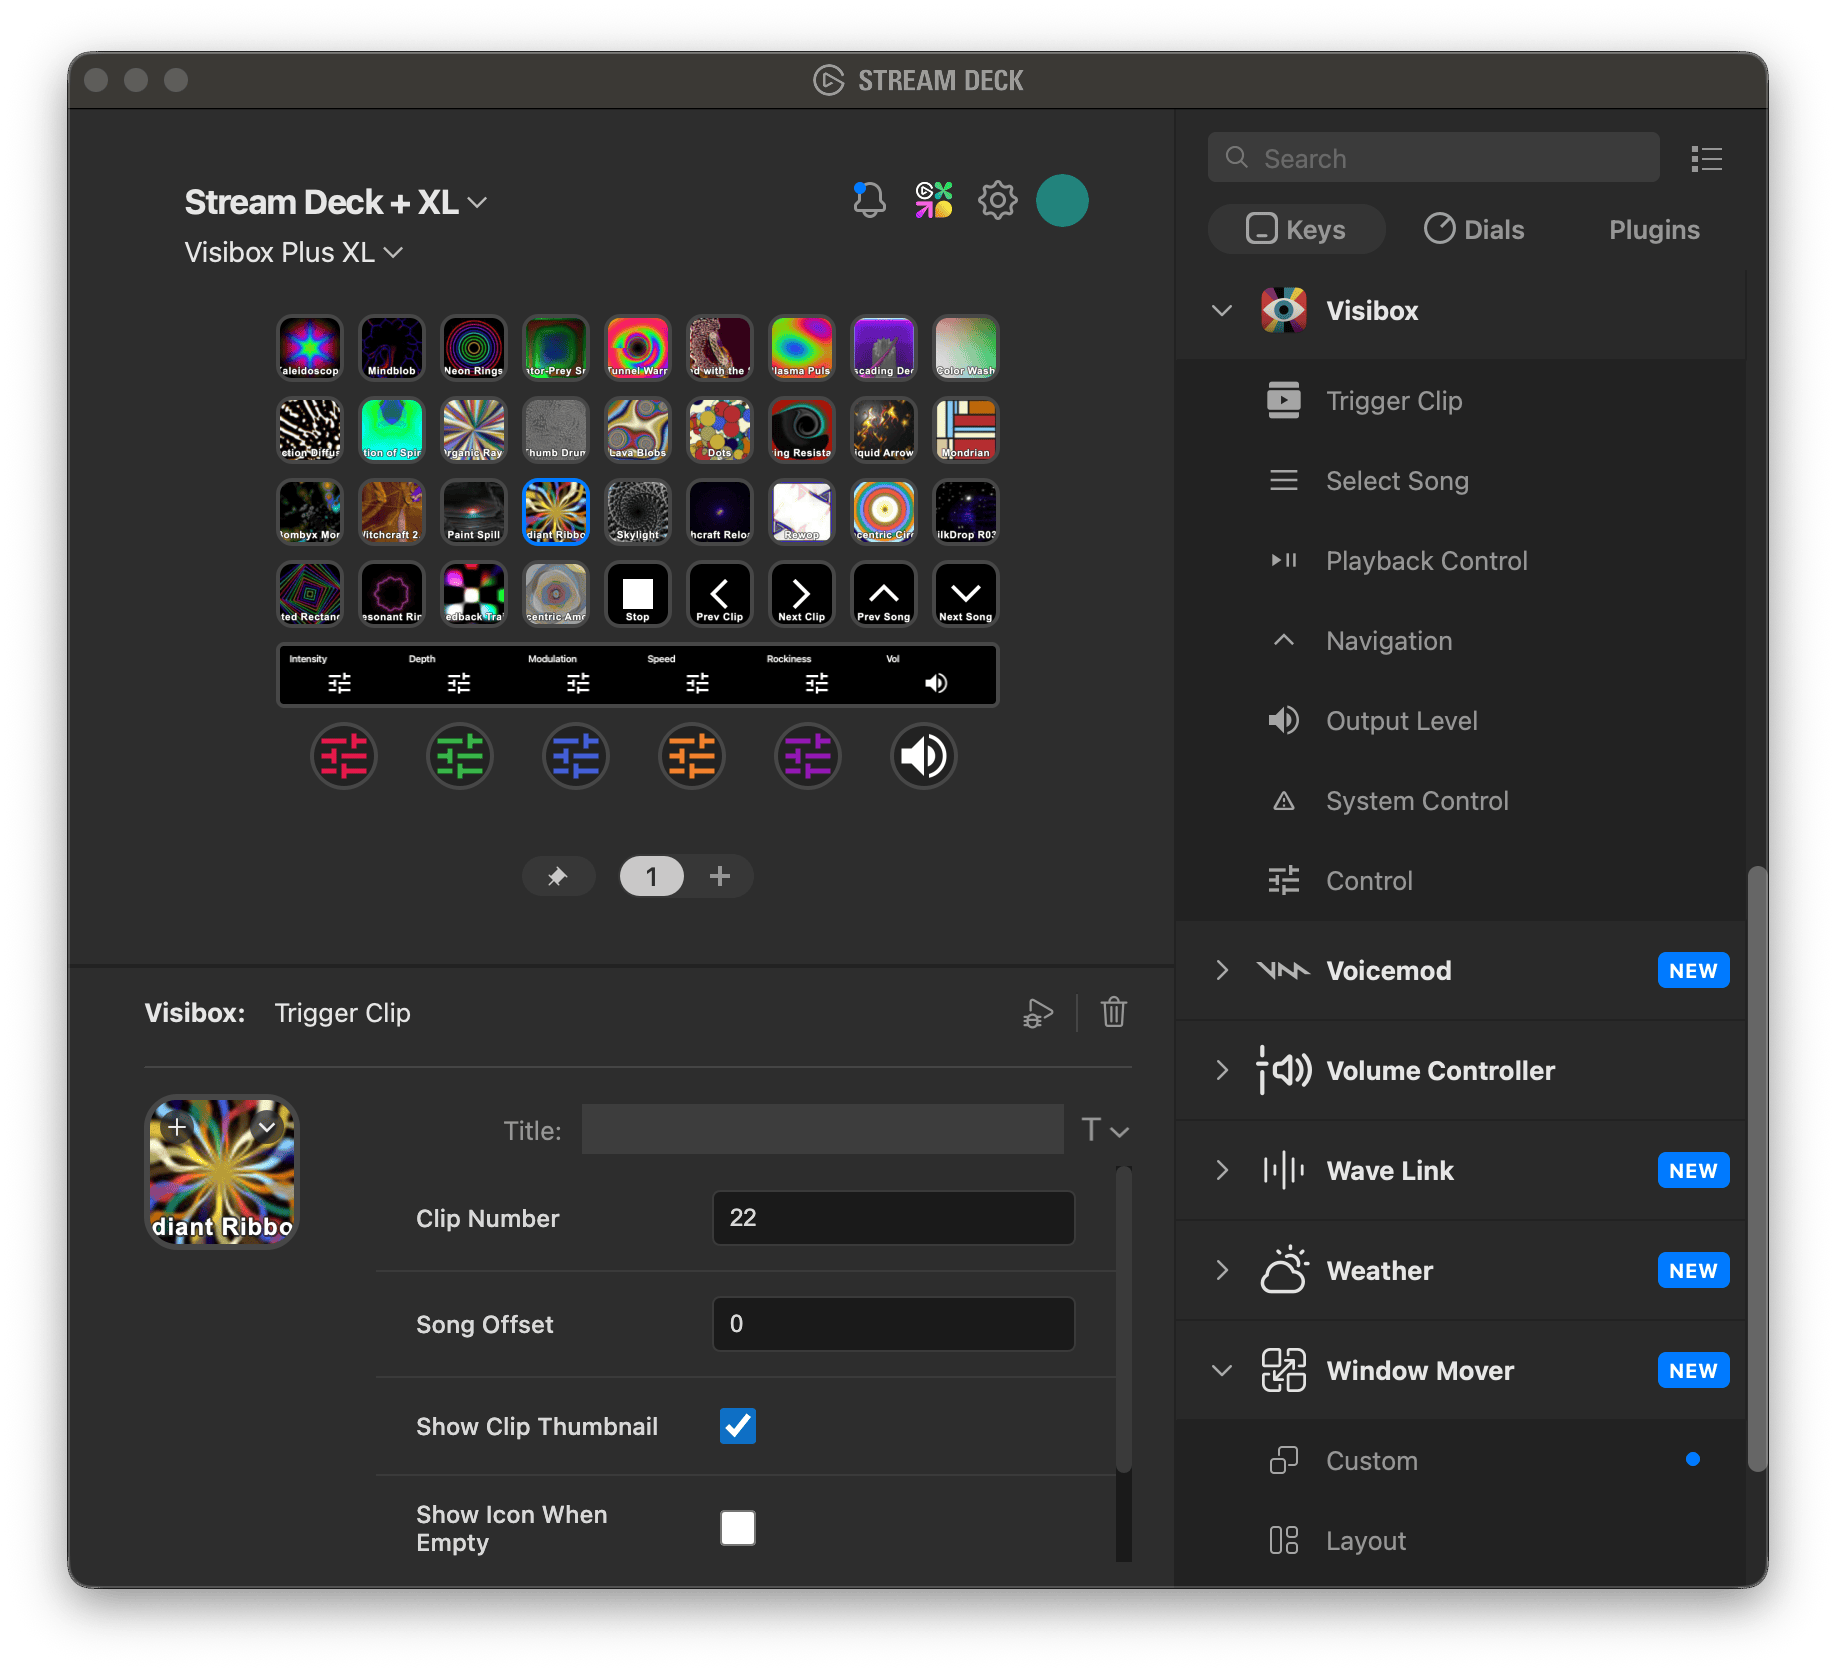Select the Next Clip key

click(x=802, y=594)
